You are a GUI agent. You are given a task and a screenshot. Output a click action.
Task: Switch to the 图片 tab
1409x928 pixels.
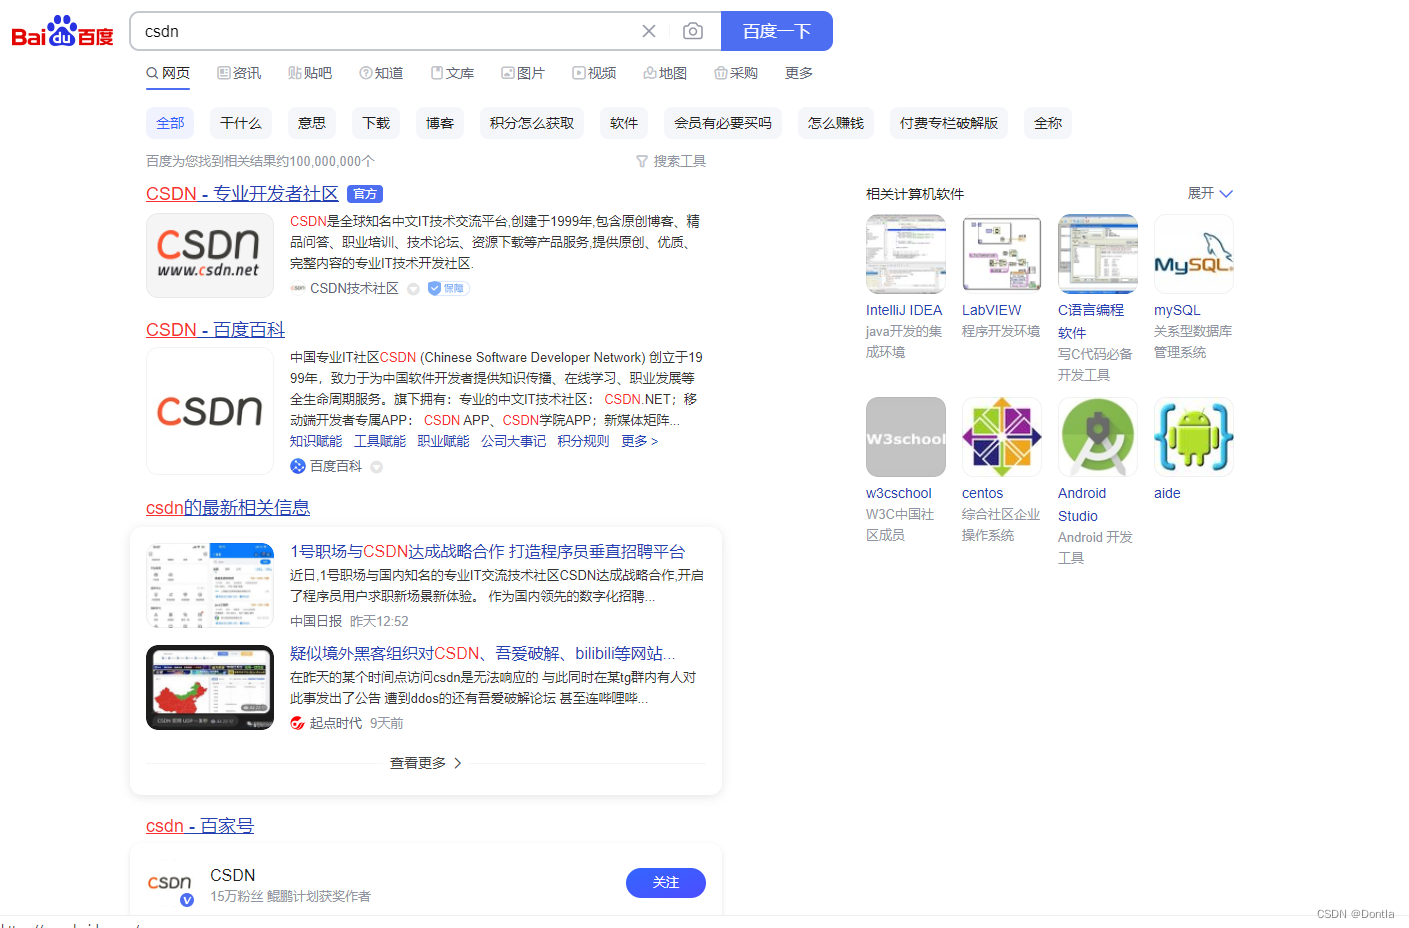point(523,73)
